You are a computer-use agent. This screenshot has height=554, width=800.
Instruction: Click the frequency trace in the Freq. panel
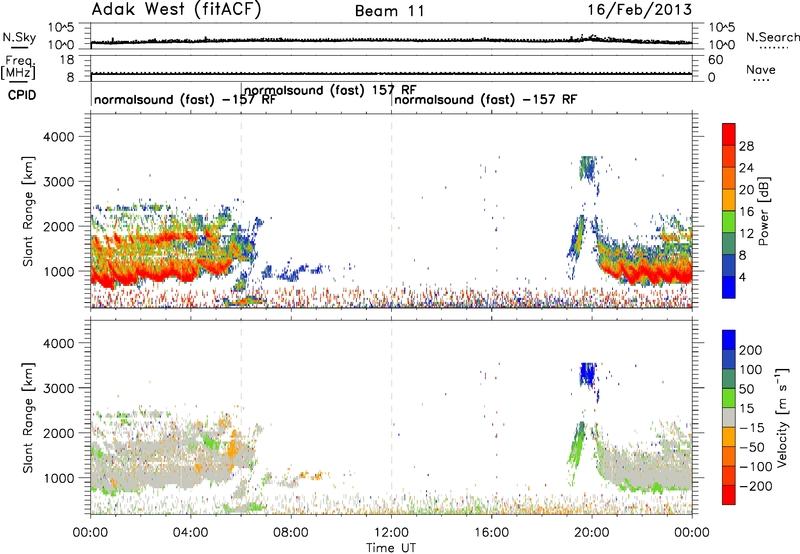[x=391, y=74]
